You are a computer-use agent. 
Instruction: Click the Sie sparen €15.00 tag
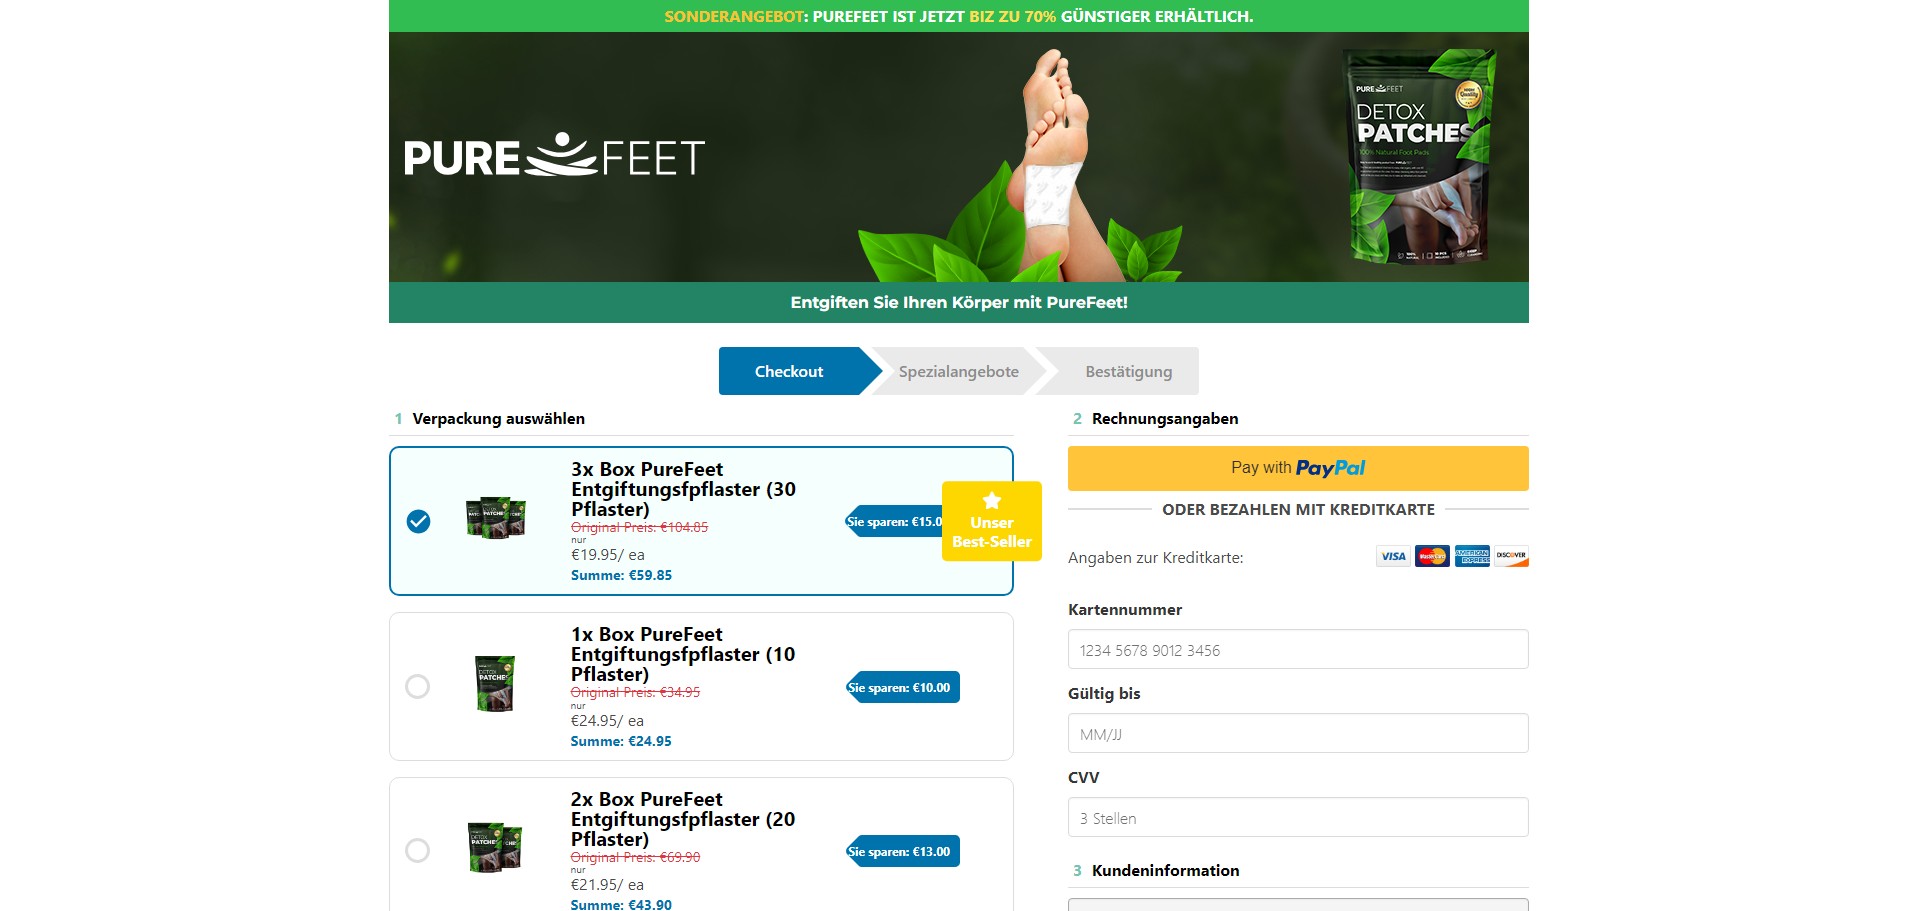pos(894,521)
